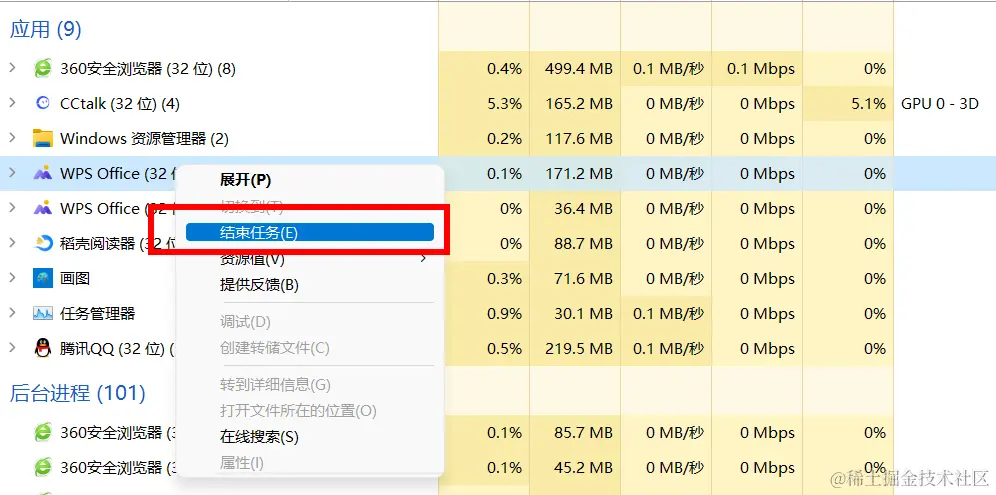Click the CCtalk app icon

pyautogui.click(x=43, y=104)
